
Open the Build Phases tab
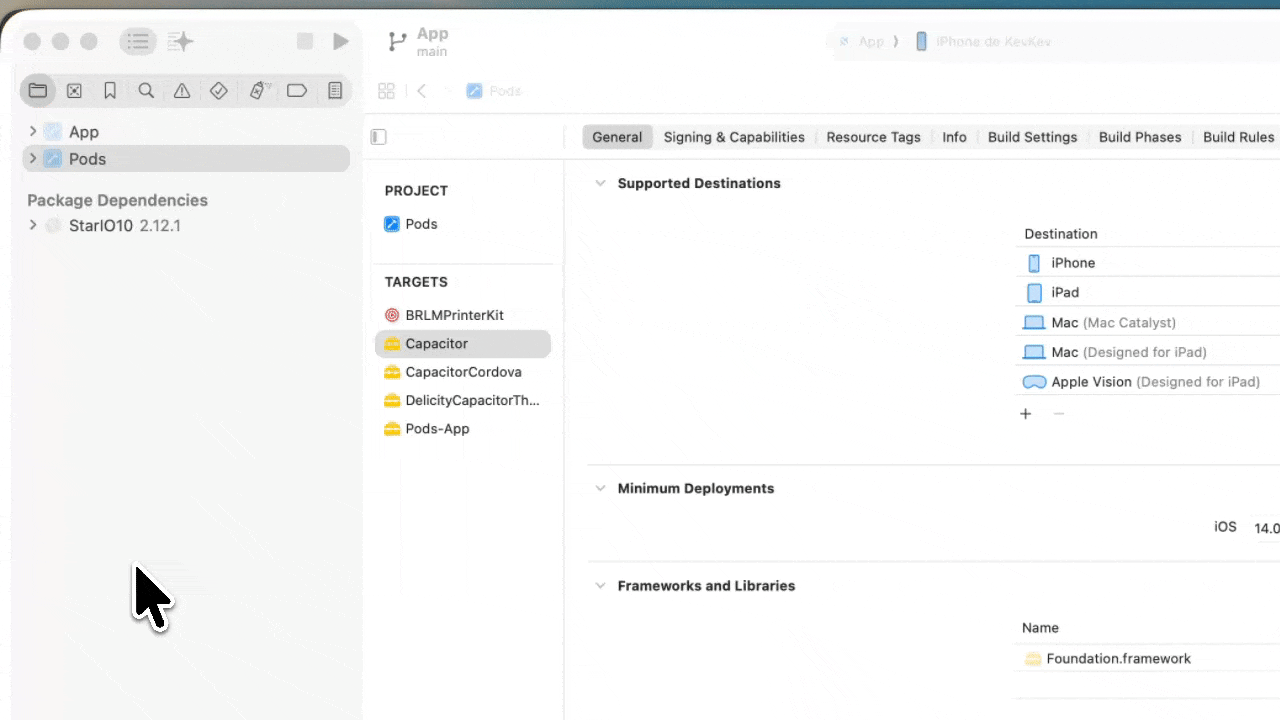pyautogui.click(x=1140, y=137)
